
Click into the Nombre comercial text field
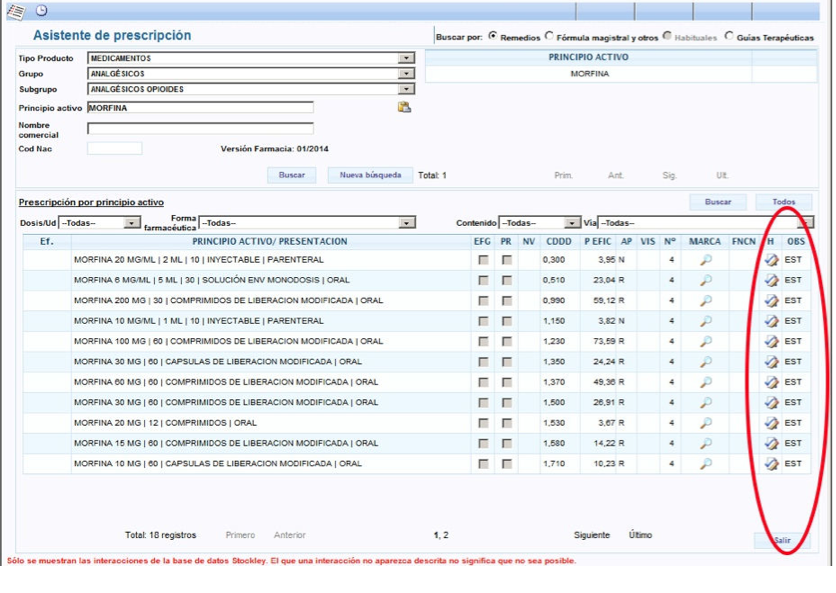coord(200,128)
